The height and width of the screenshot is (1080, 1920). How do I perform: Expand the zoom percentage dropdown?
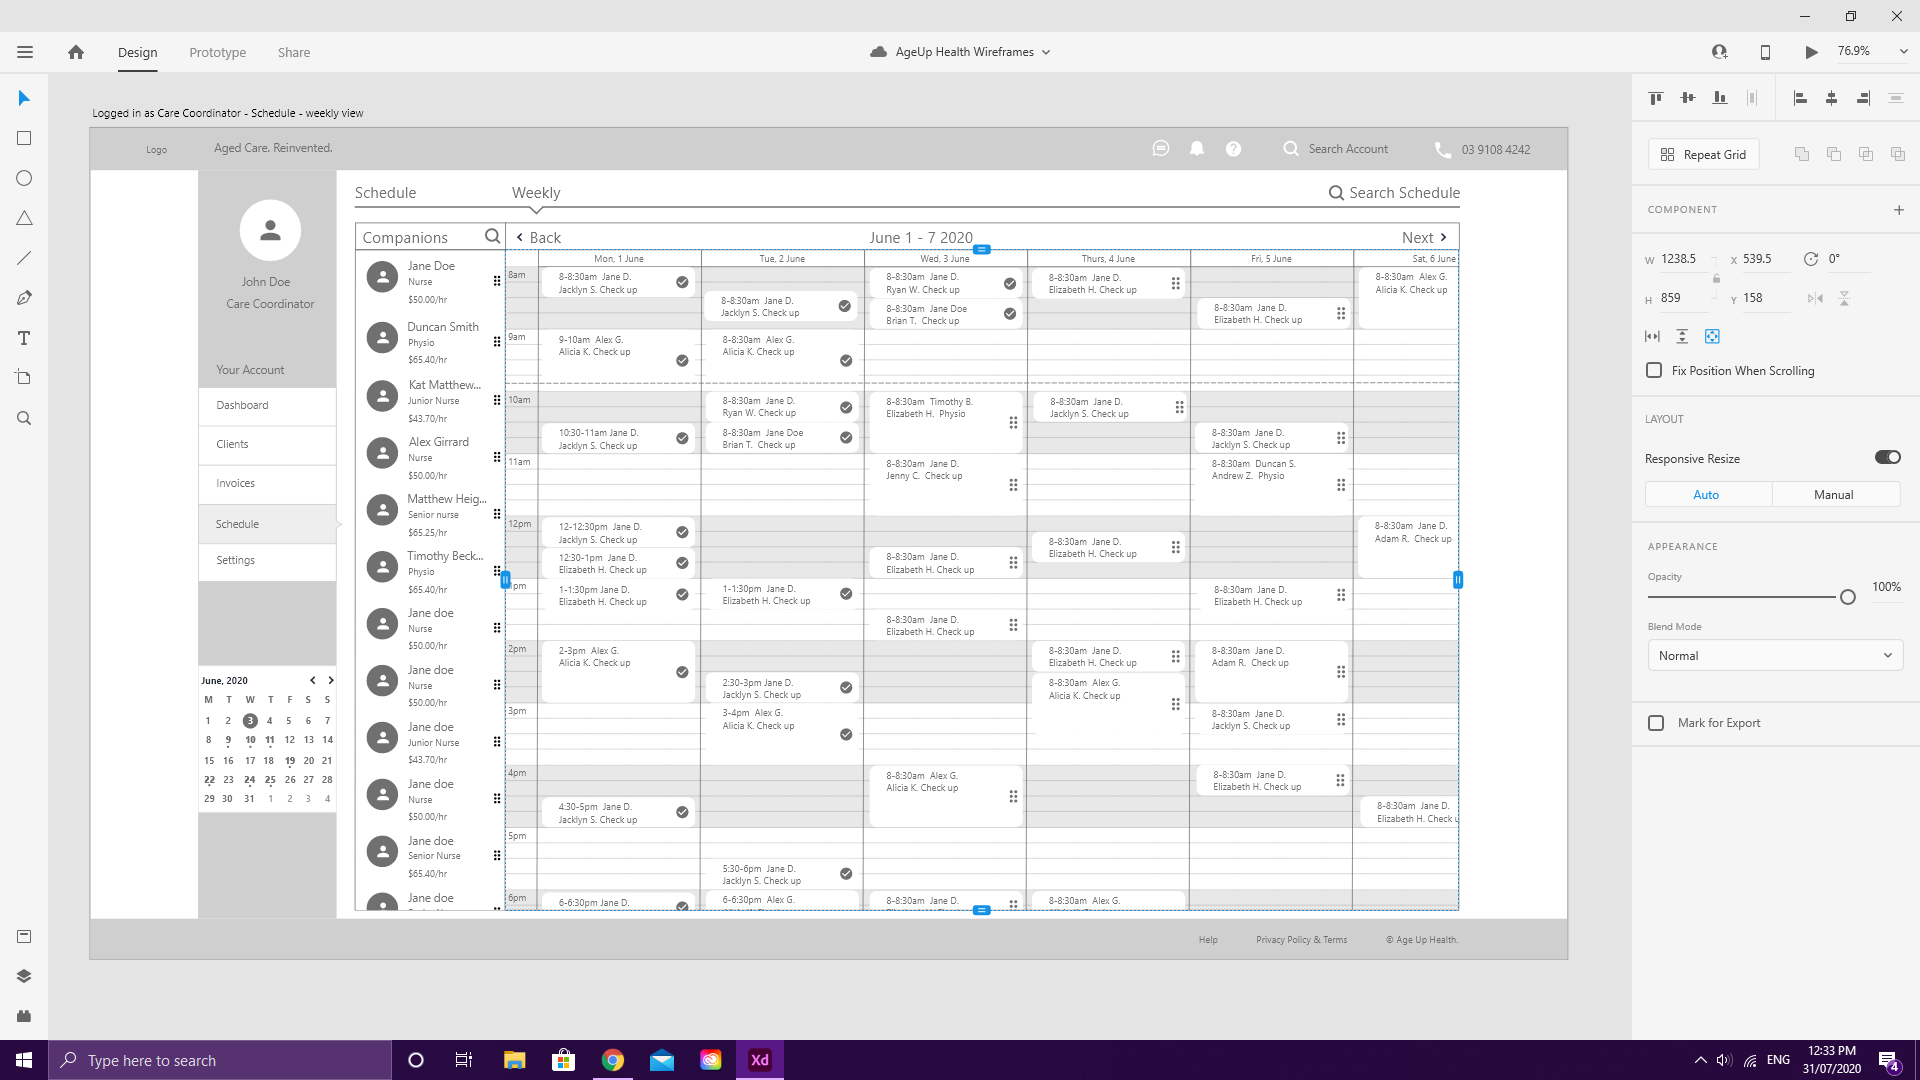[1903, 51]
